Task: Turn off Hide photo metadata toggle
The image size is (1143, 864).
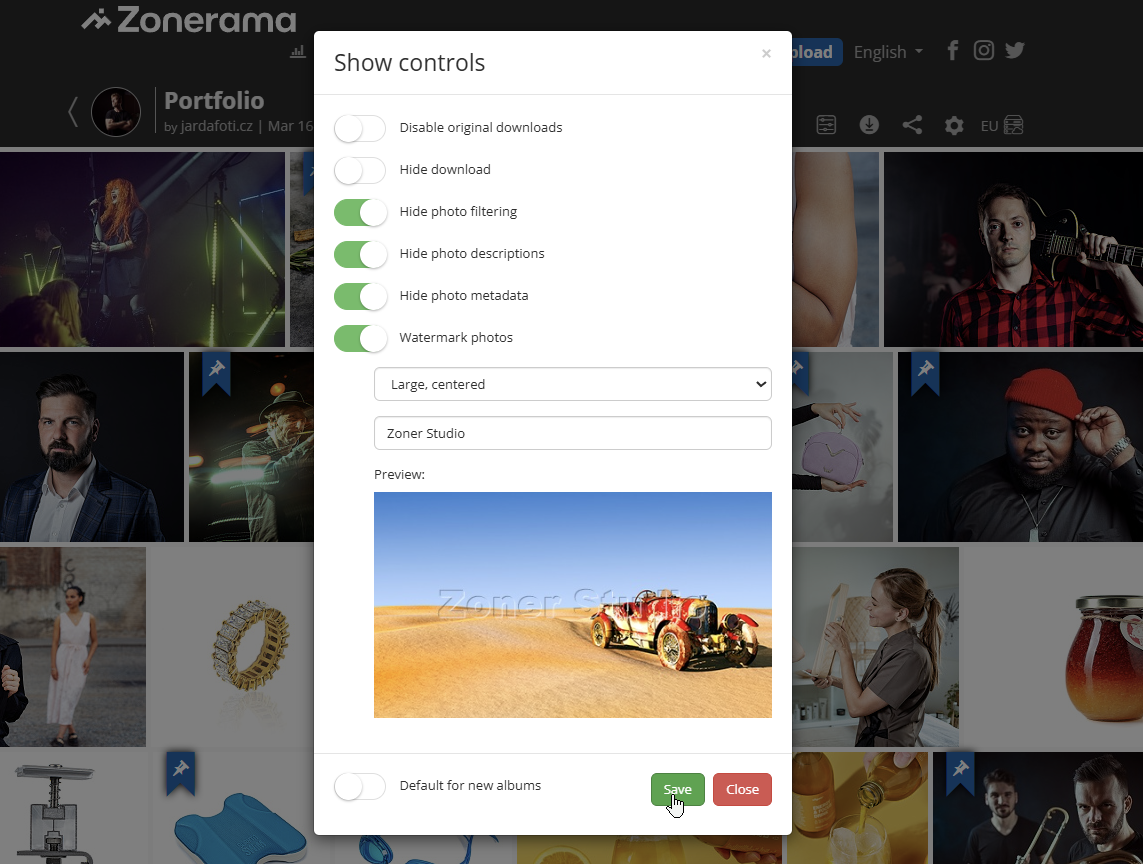Action: (360, 296)
